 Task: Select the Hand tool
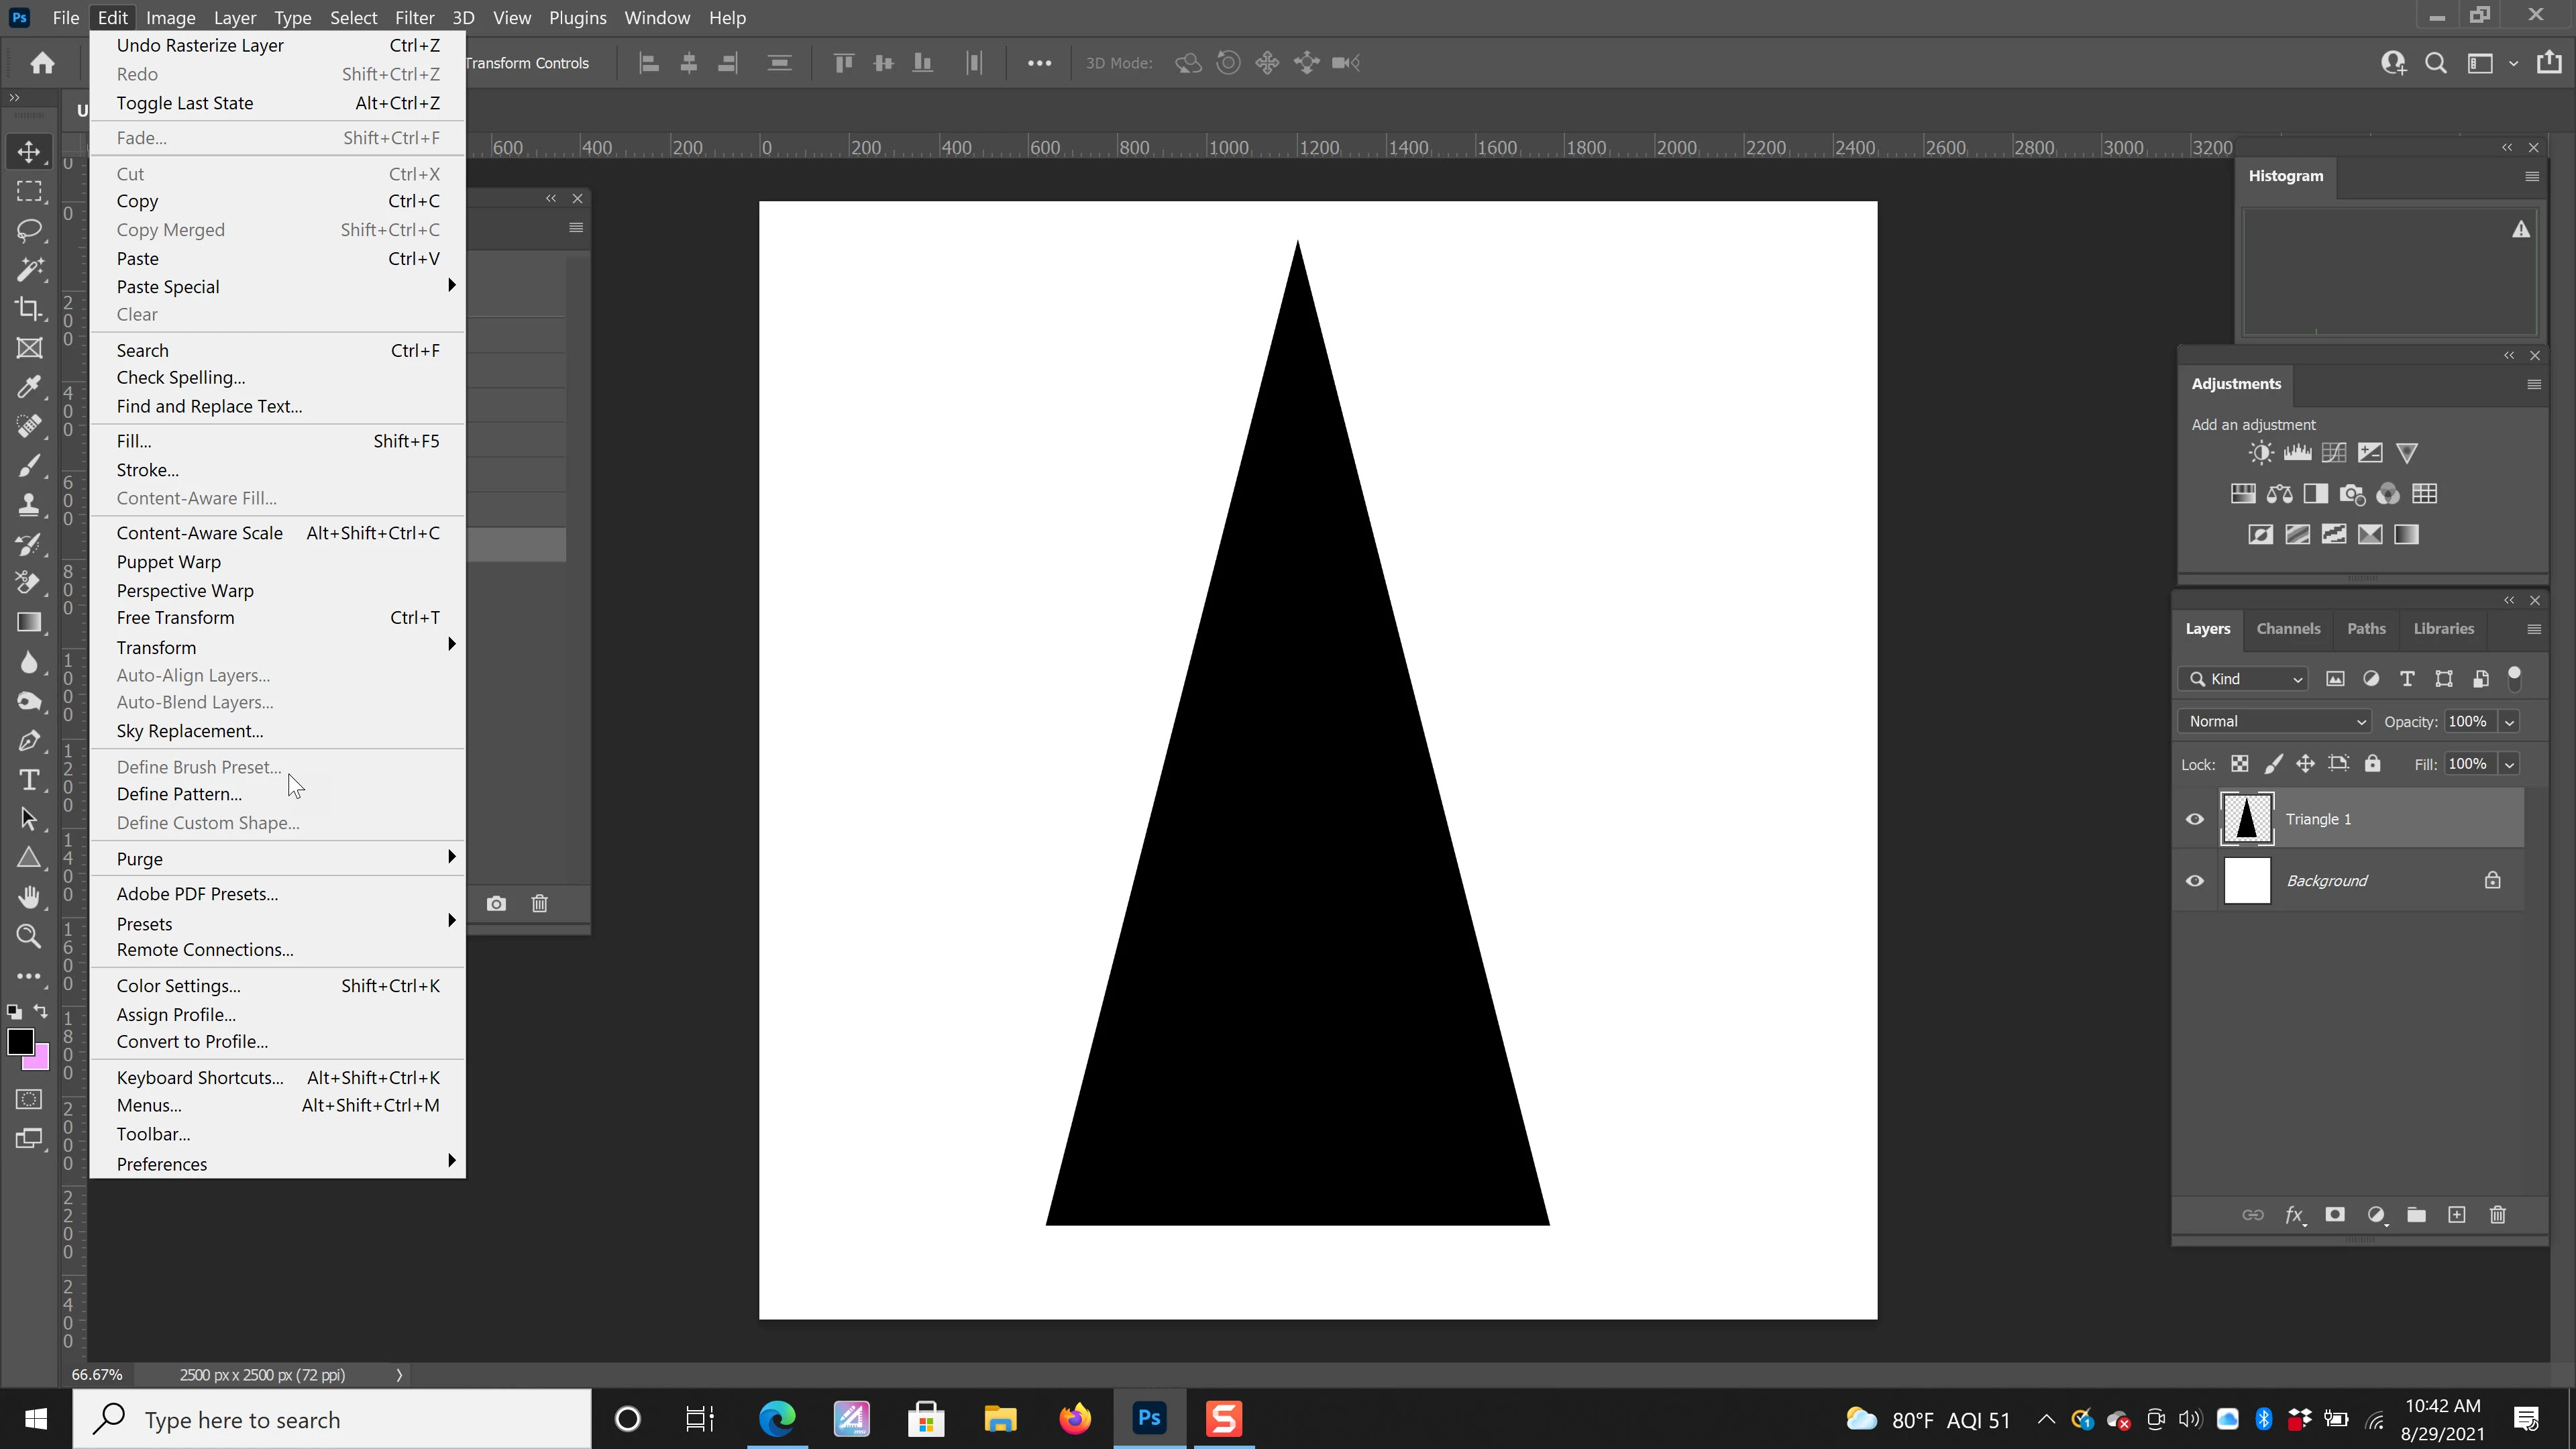pyautogui.click(x=29, y=897)
